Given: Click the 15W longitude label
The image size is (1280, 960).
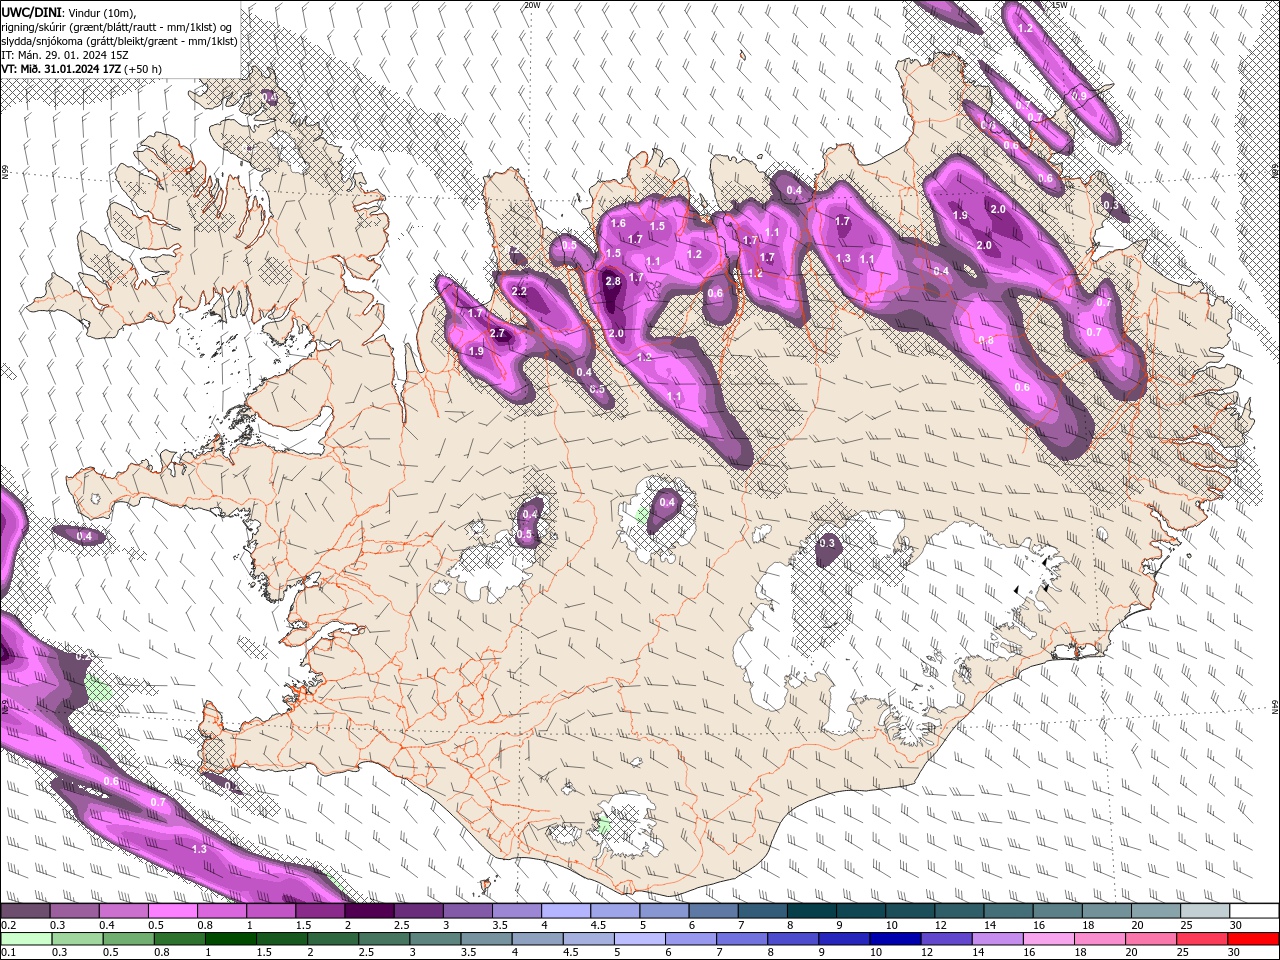Looking at the screenshot, I should tap(1059, 5).
